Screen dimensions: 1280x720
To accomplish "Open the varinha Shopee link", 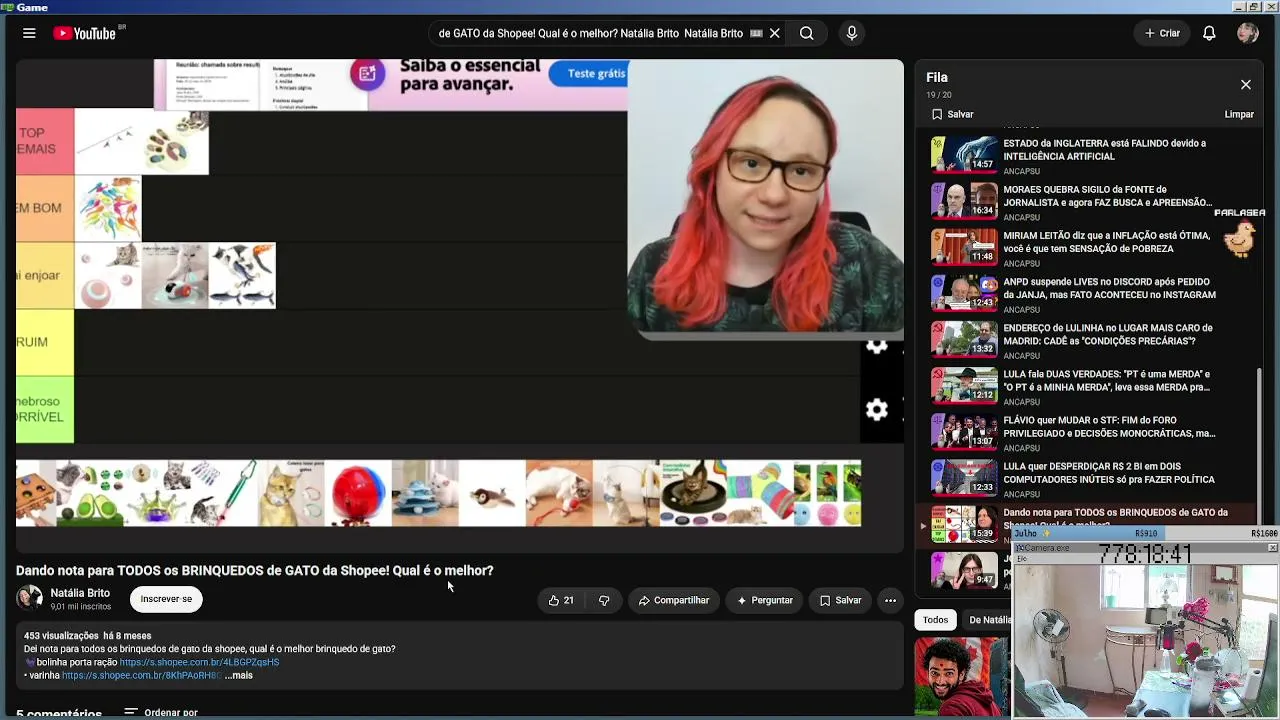I will click(x=141, y=675).
